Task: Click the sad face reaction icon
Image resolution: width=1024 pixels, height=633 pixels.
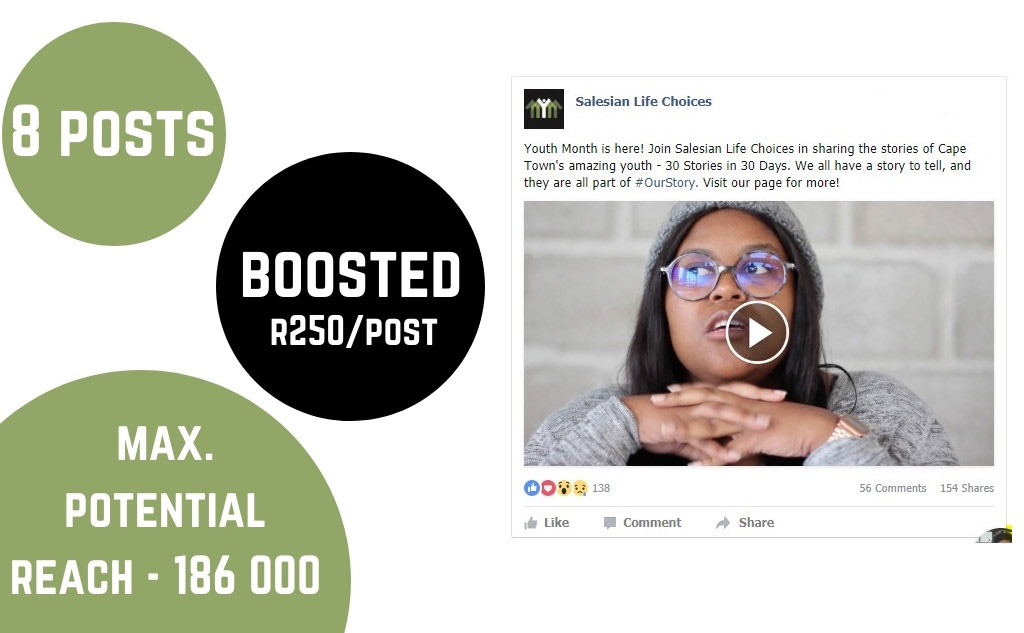Action: 580,488
